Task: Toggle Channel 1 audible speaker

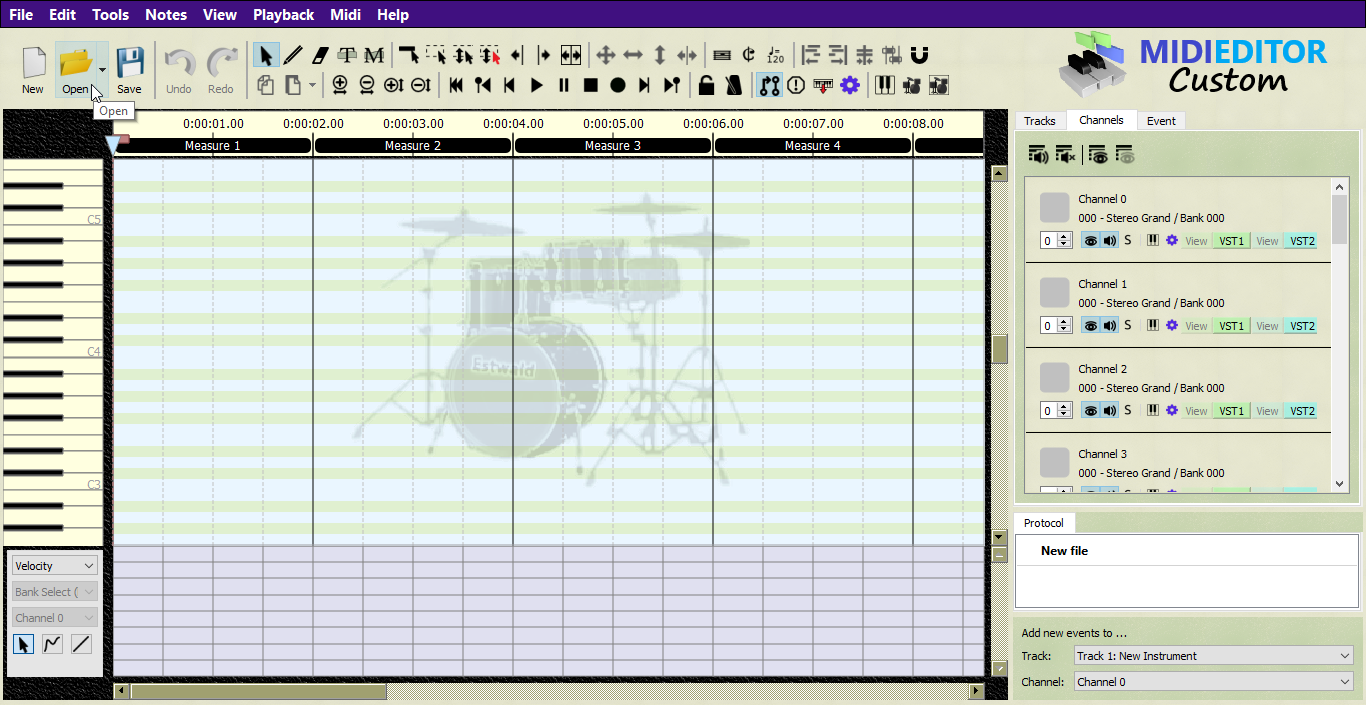Action: point(1109,326)
